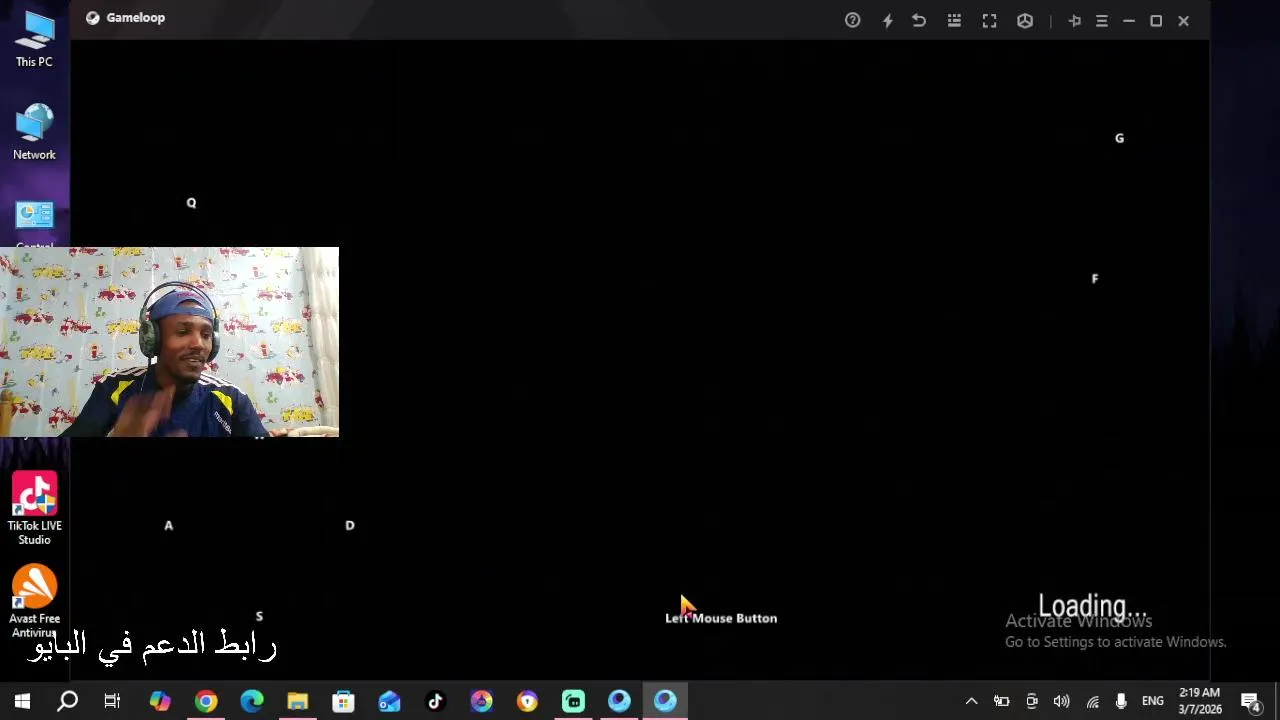Image resolution: width=1280 pixels, height=720 pixels.
Task: Open TikTok from the taskbar
Action: pos(436,701)
